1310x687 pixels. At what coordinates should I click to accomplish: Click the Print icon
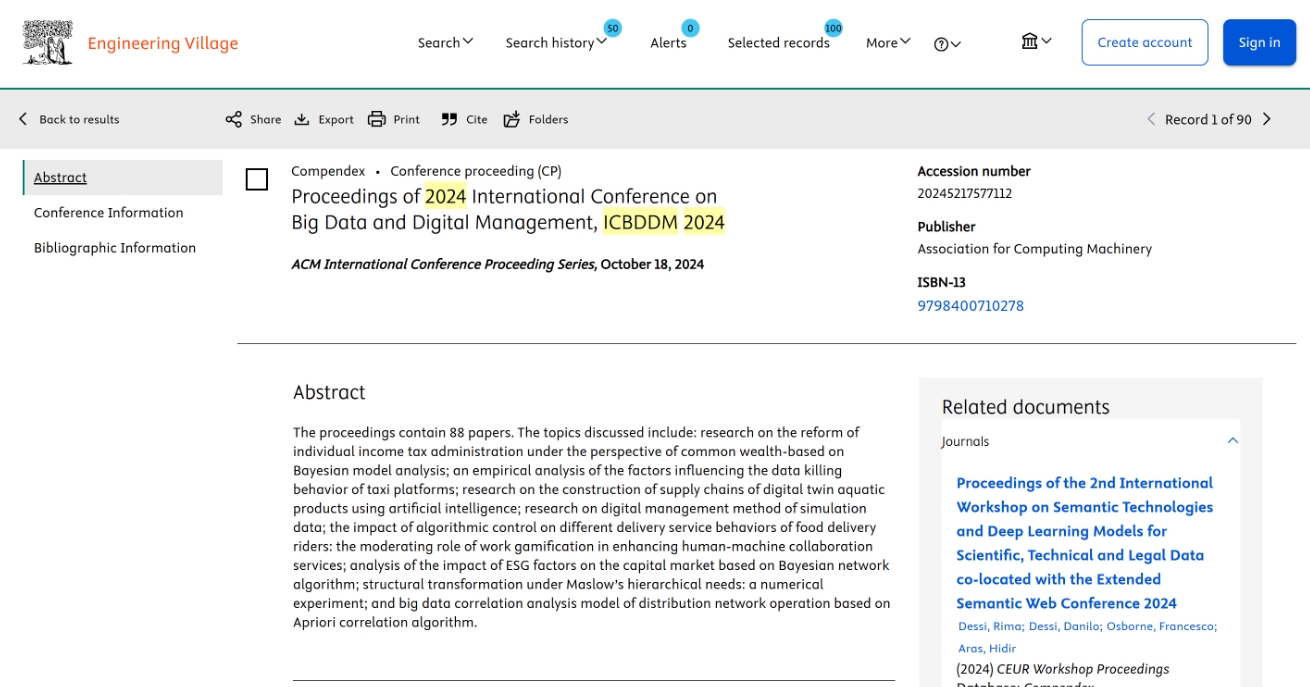point(377,119)
